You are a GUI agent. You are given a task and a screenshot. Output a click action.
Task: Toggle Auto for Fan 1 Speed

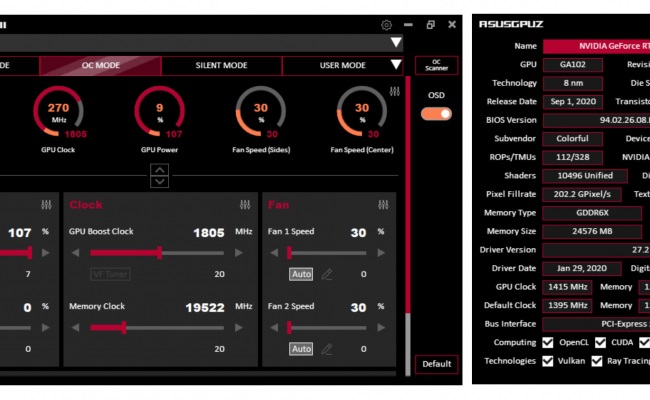[x=301, y=274]
